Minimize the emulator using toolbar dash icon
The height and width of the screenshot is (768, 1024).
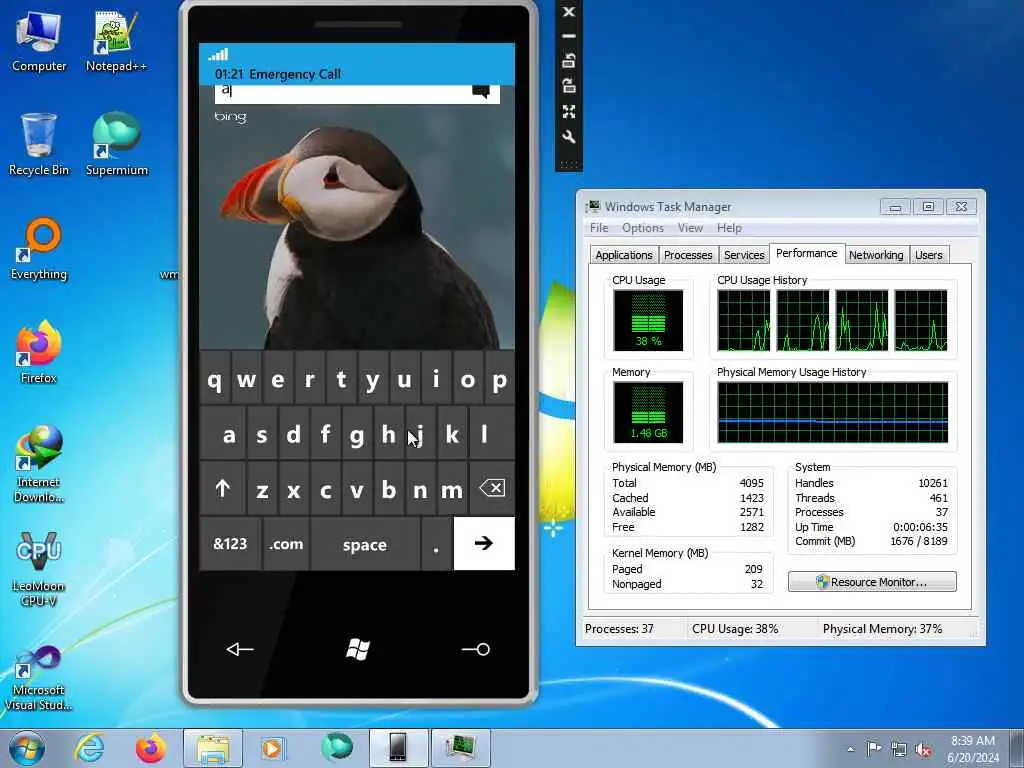(x=569, y=36)
